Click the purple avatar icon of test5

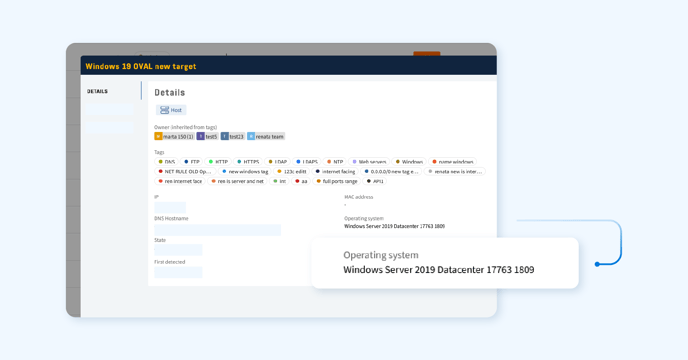[x=201, y=137]
